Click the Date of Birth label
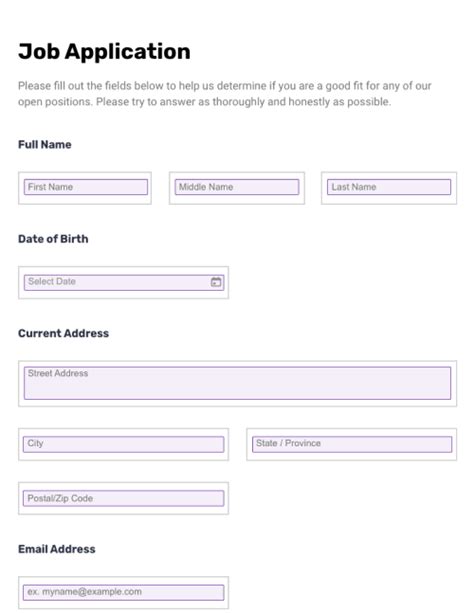Viewport: 474px width, 613px height. pos(53,239)
